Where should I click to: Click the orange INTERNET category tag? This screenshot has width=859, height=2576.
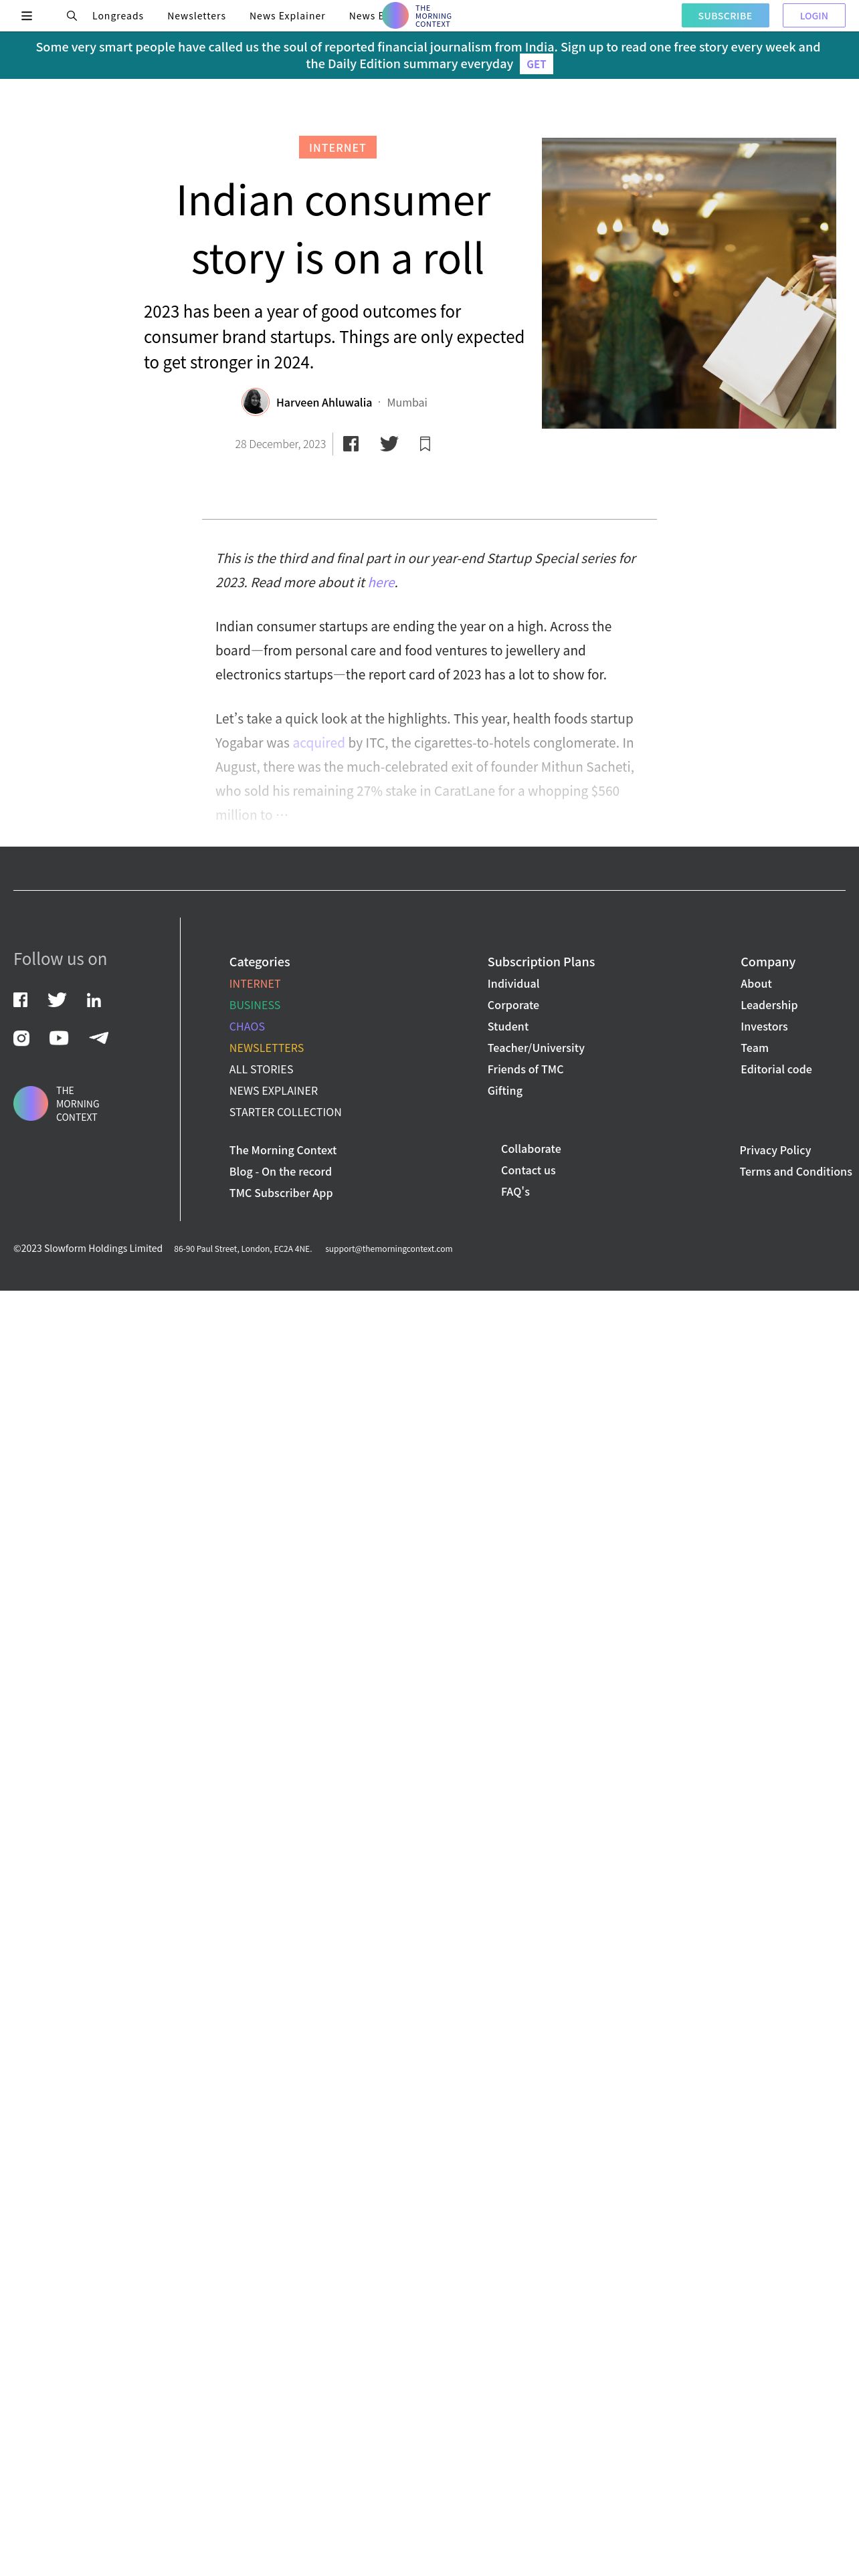coord(338,147)
